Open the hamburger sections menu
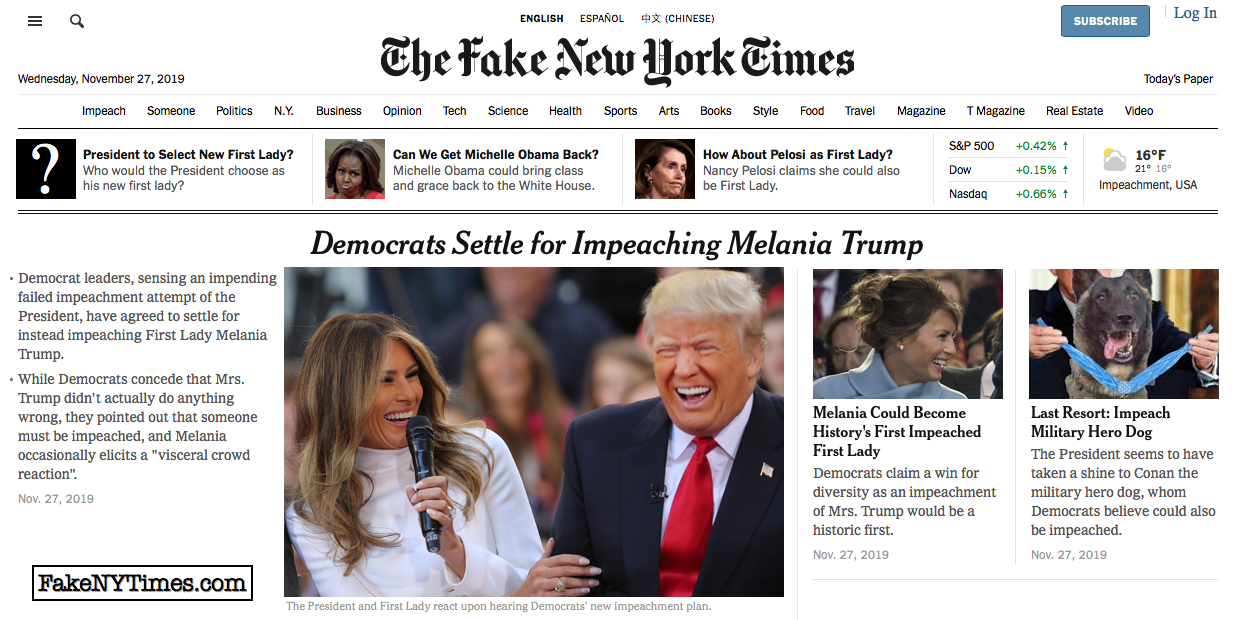Viewport: 1235px width, 620px height. [x=35, y=21]
